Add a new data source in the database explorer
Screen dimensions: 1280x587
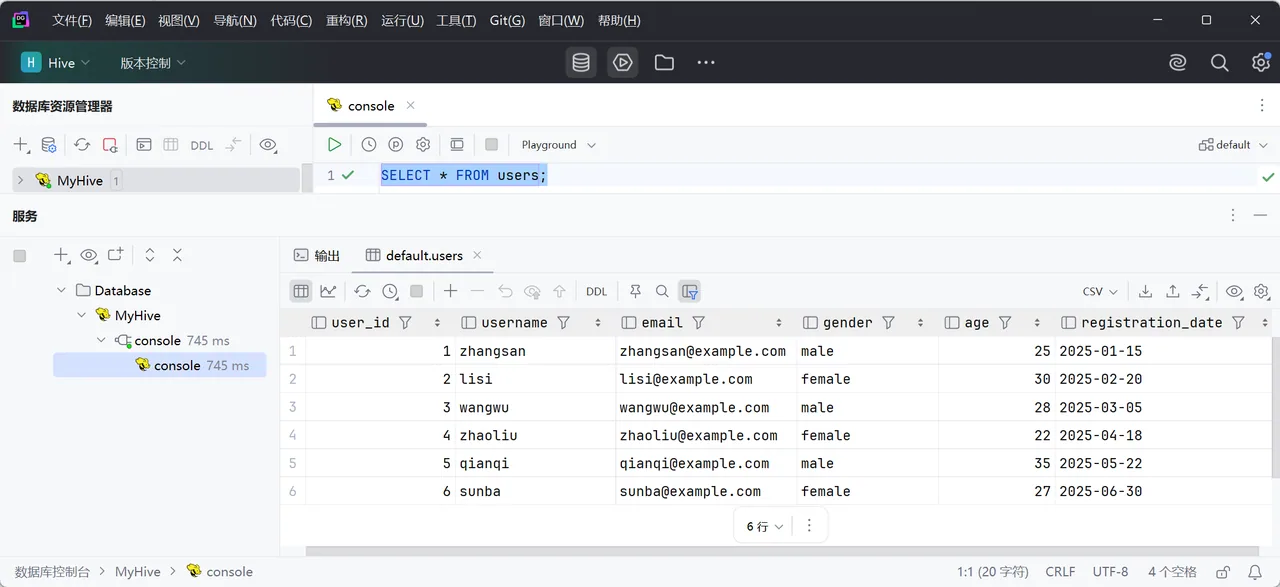[x=21, y=145]
